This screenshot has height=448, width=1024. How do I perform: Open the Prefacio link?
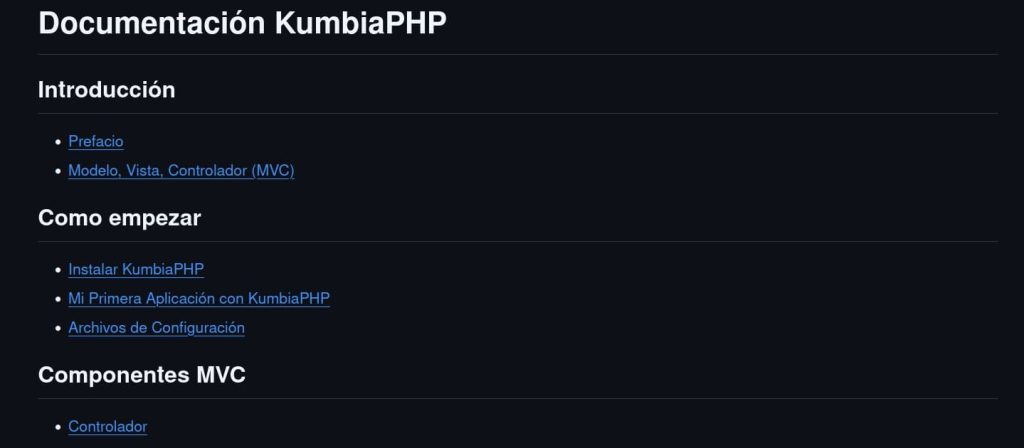(96, 142)
